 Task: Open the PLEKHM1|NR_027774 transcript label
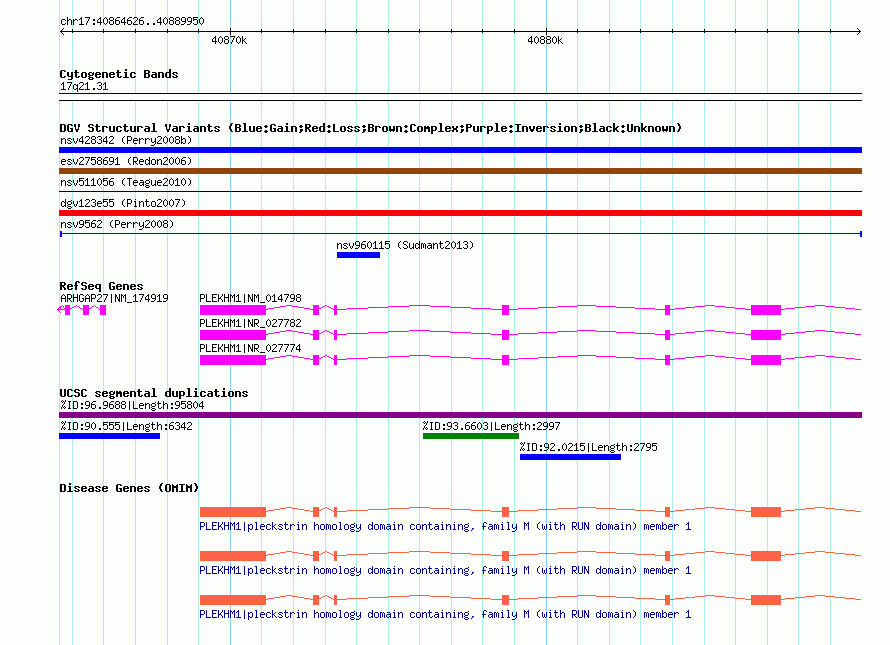pos(250,348)
